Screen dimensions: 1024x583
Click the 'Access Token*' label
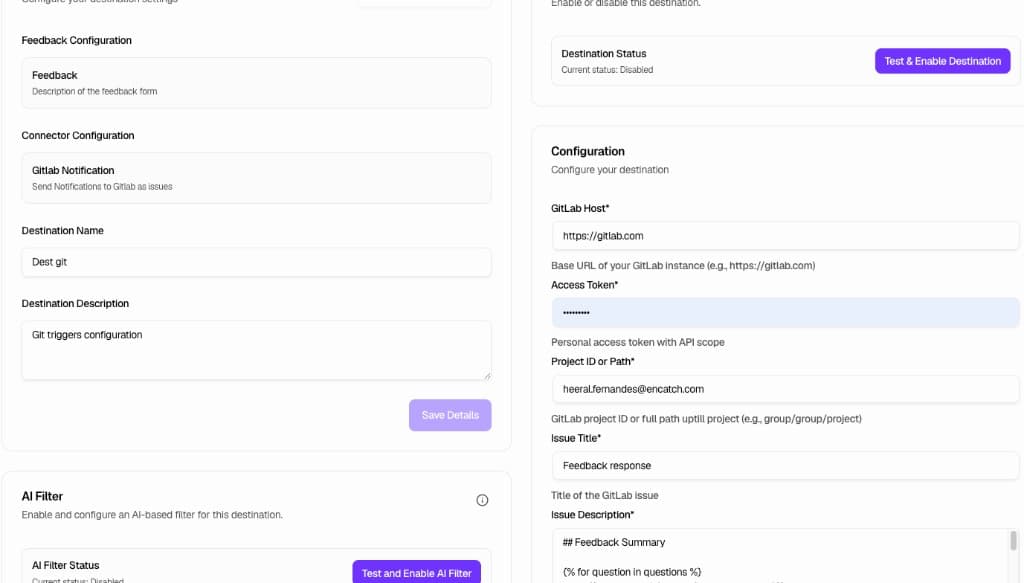(x=584, y=285)
